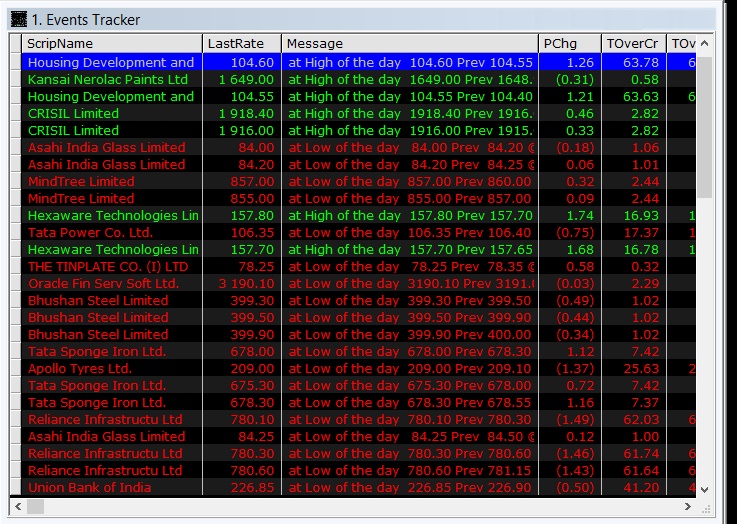
Task: Click the Events Tracker window icon
Action: [x=19, y=20]
